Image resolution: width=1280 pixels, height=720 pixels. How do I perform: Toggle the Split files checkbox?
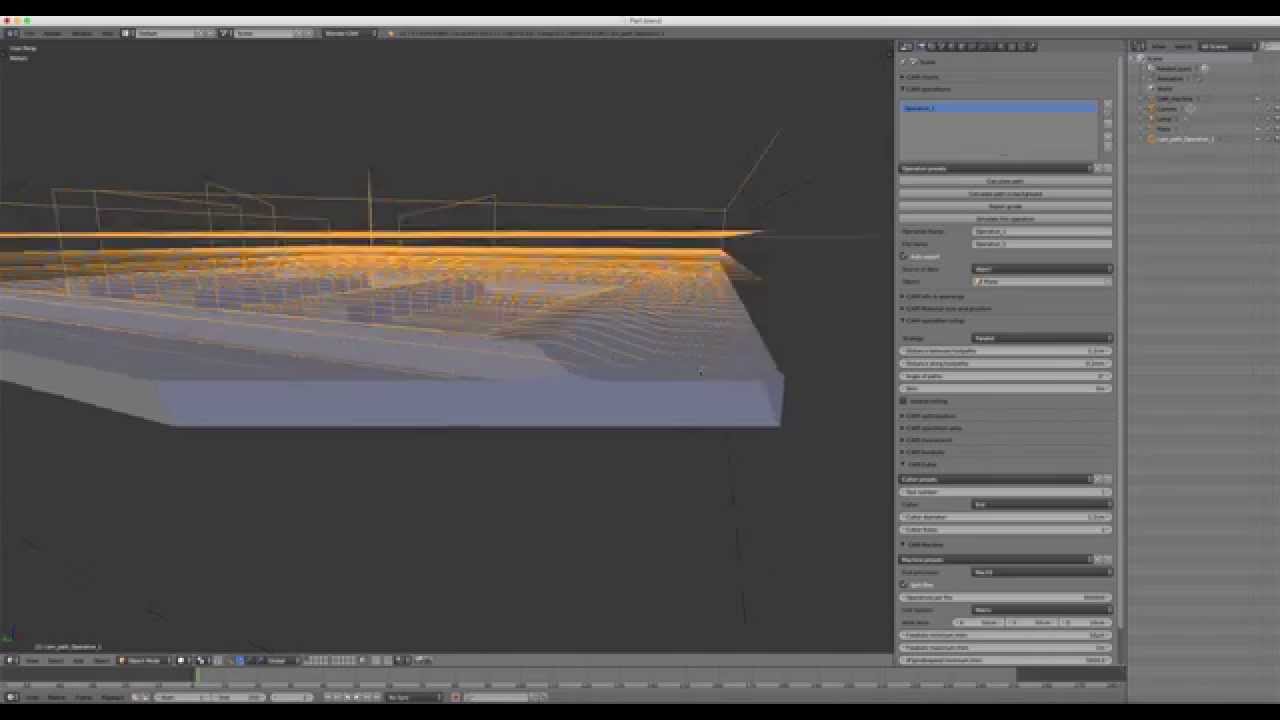[904, 584]
